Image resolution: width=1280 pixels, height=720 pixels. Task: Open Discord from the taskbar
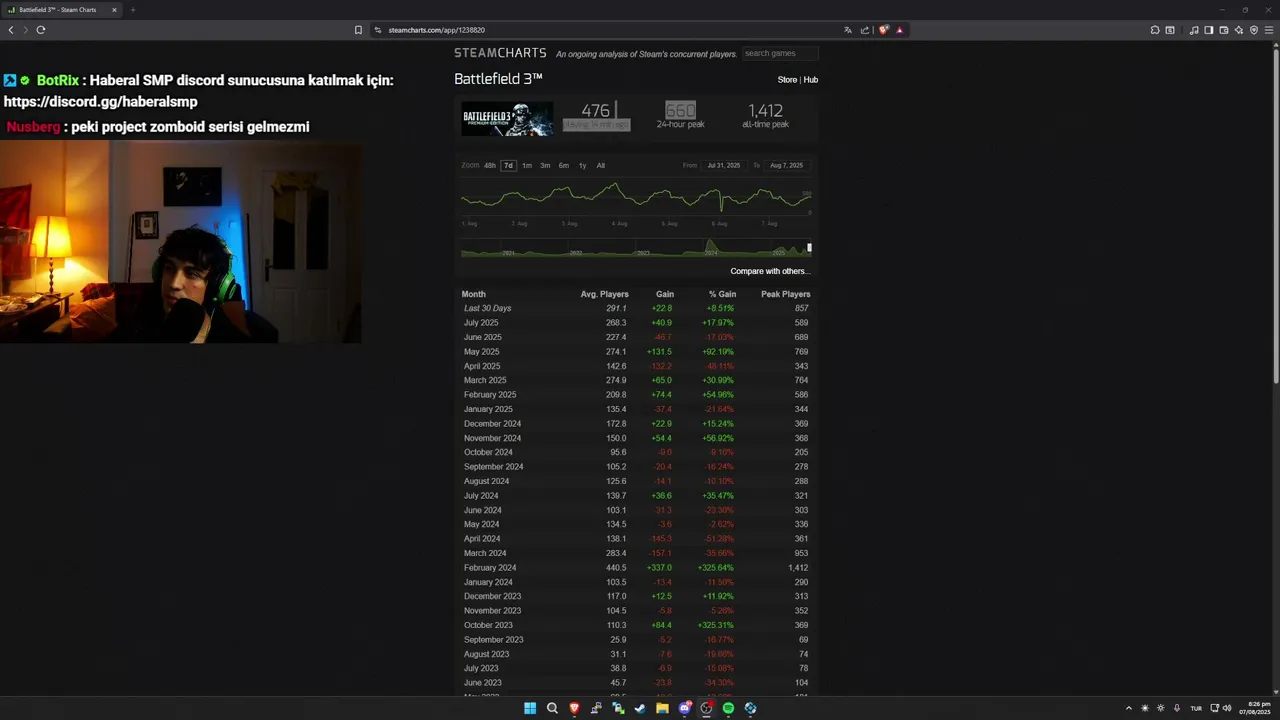point(684,708)
